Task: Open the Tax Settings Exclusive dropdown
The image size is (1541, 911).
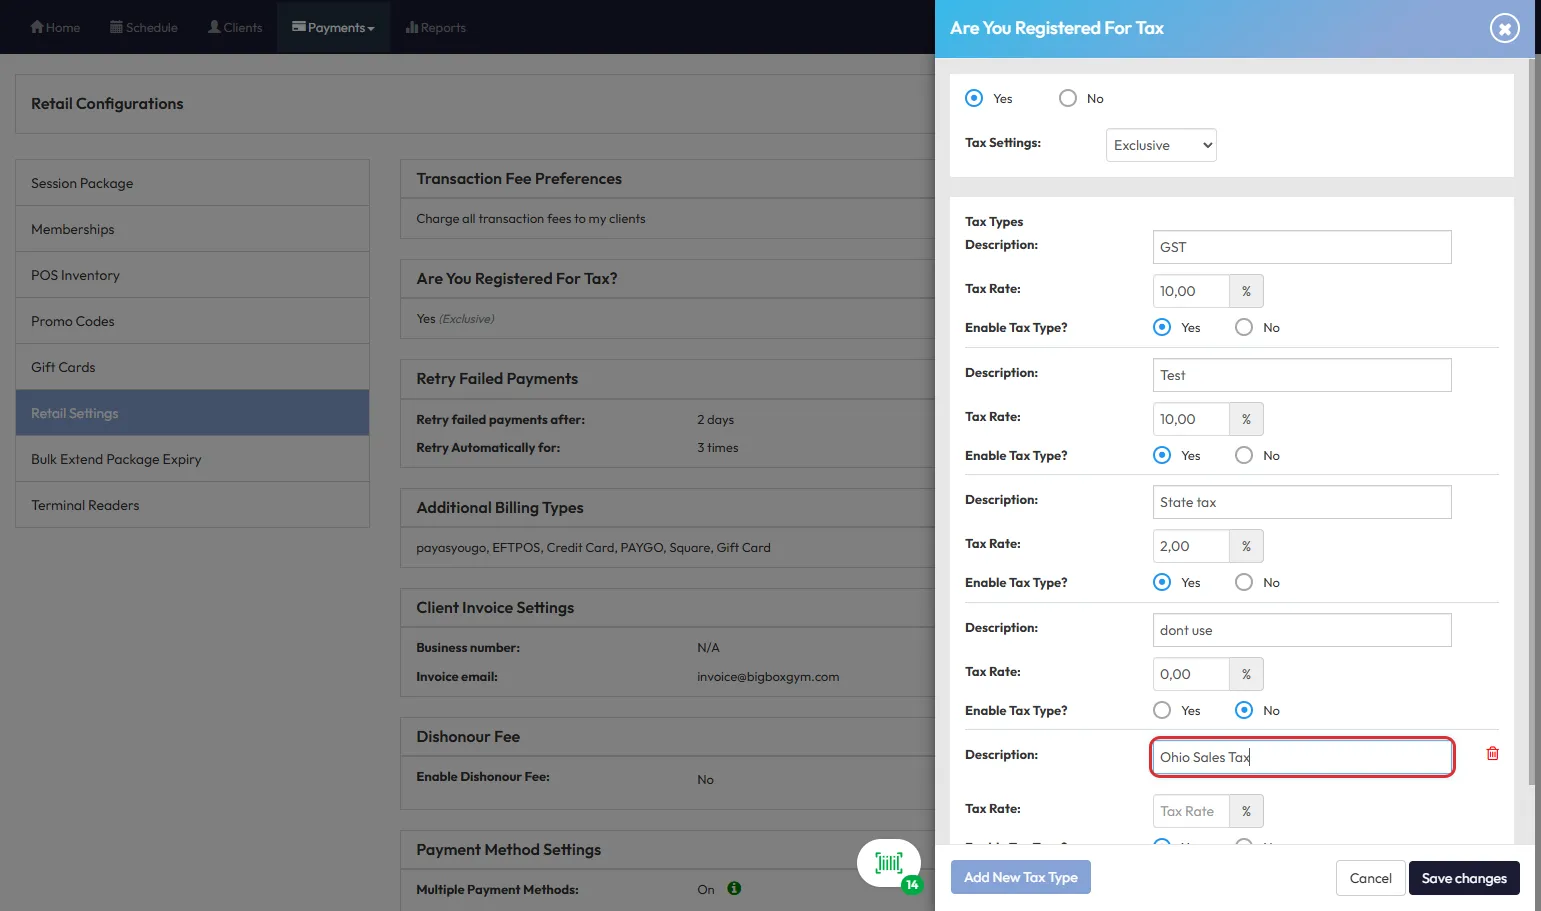Action: [1161, 145]
